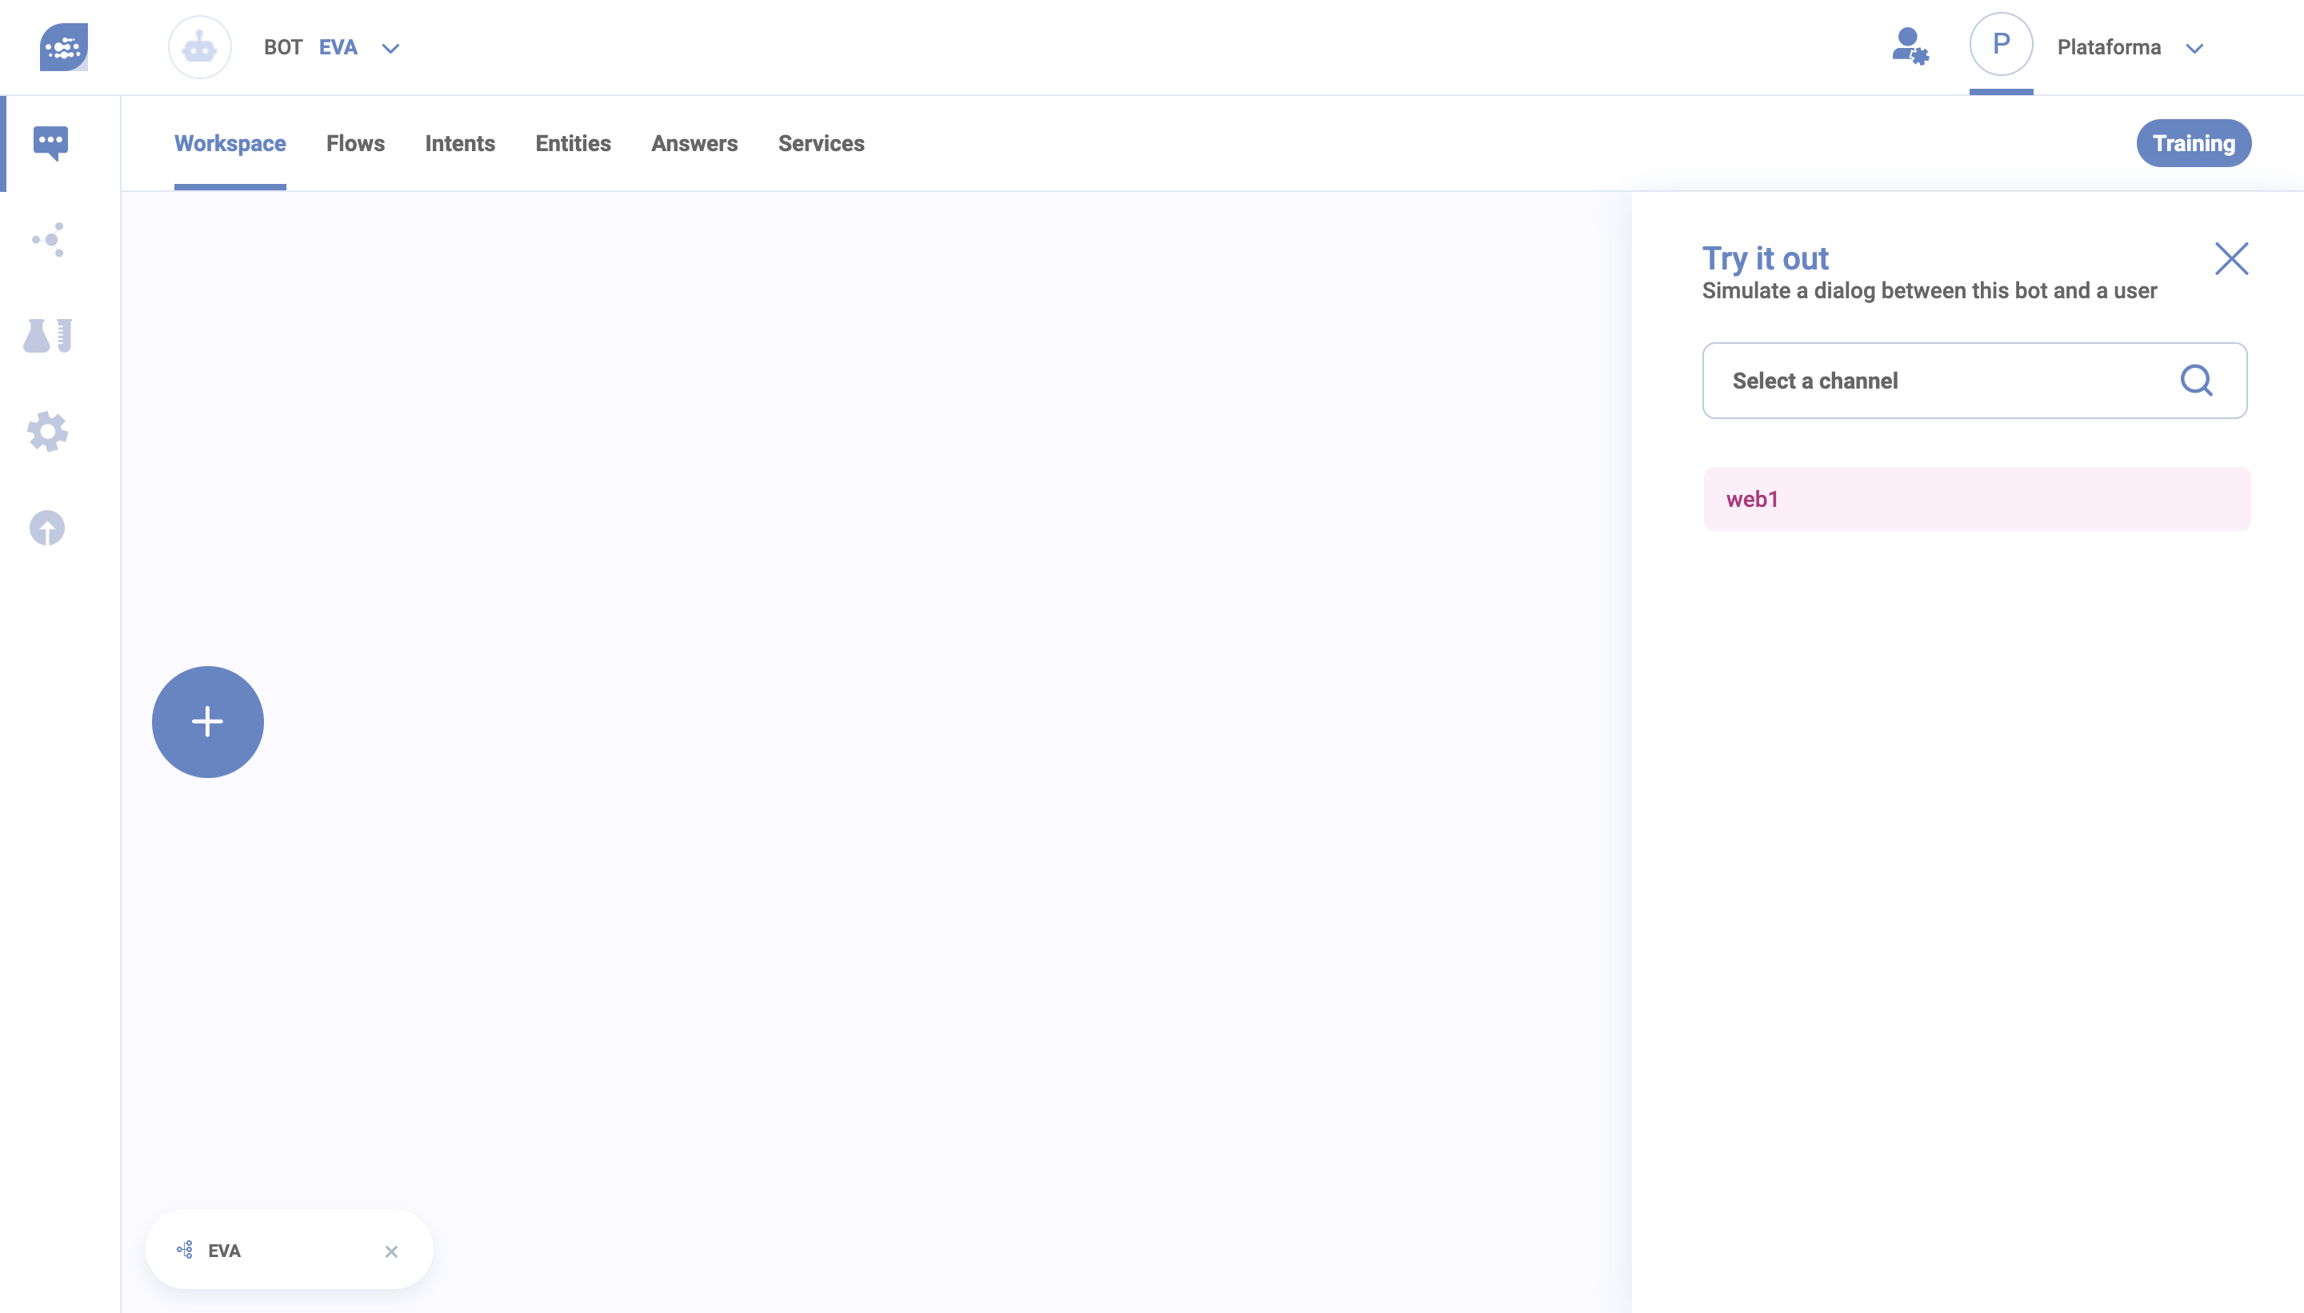Expand the Plataforma account dropdown
2304x1313 pixels.
coord(2194,48)
